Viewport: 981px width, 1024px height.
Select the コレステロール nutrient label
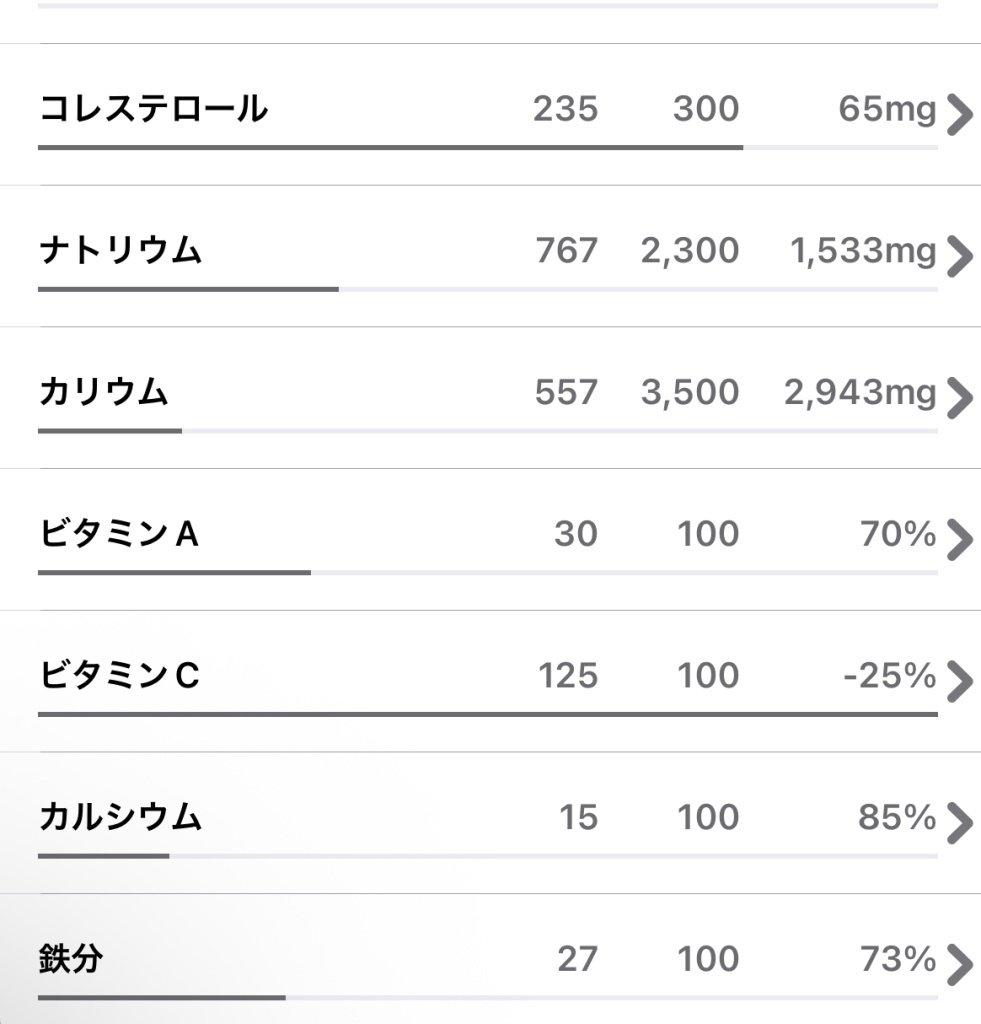[x=153, y=108]
